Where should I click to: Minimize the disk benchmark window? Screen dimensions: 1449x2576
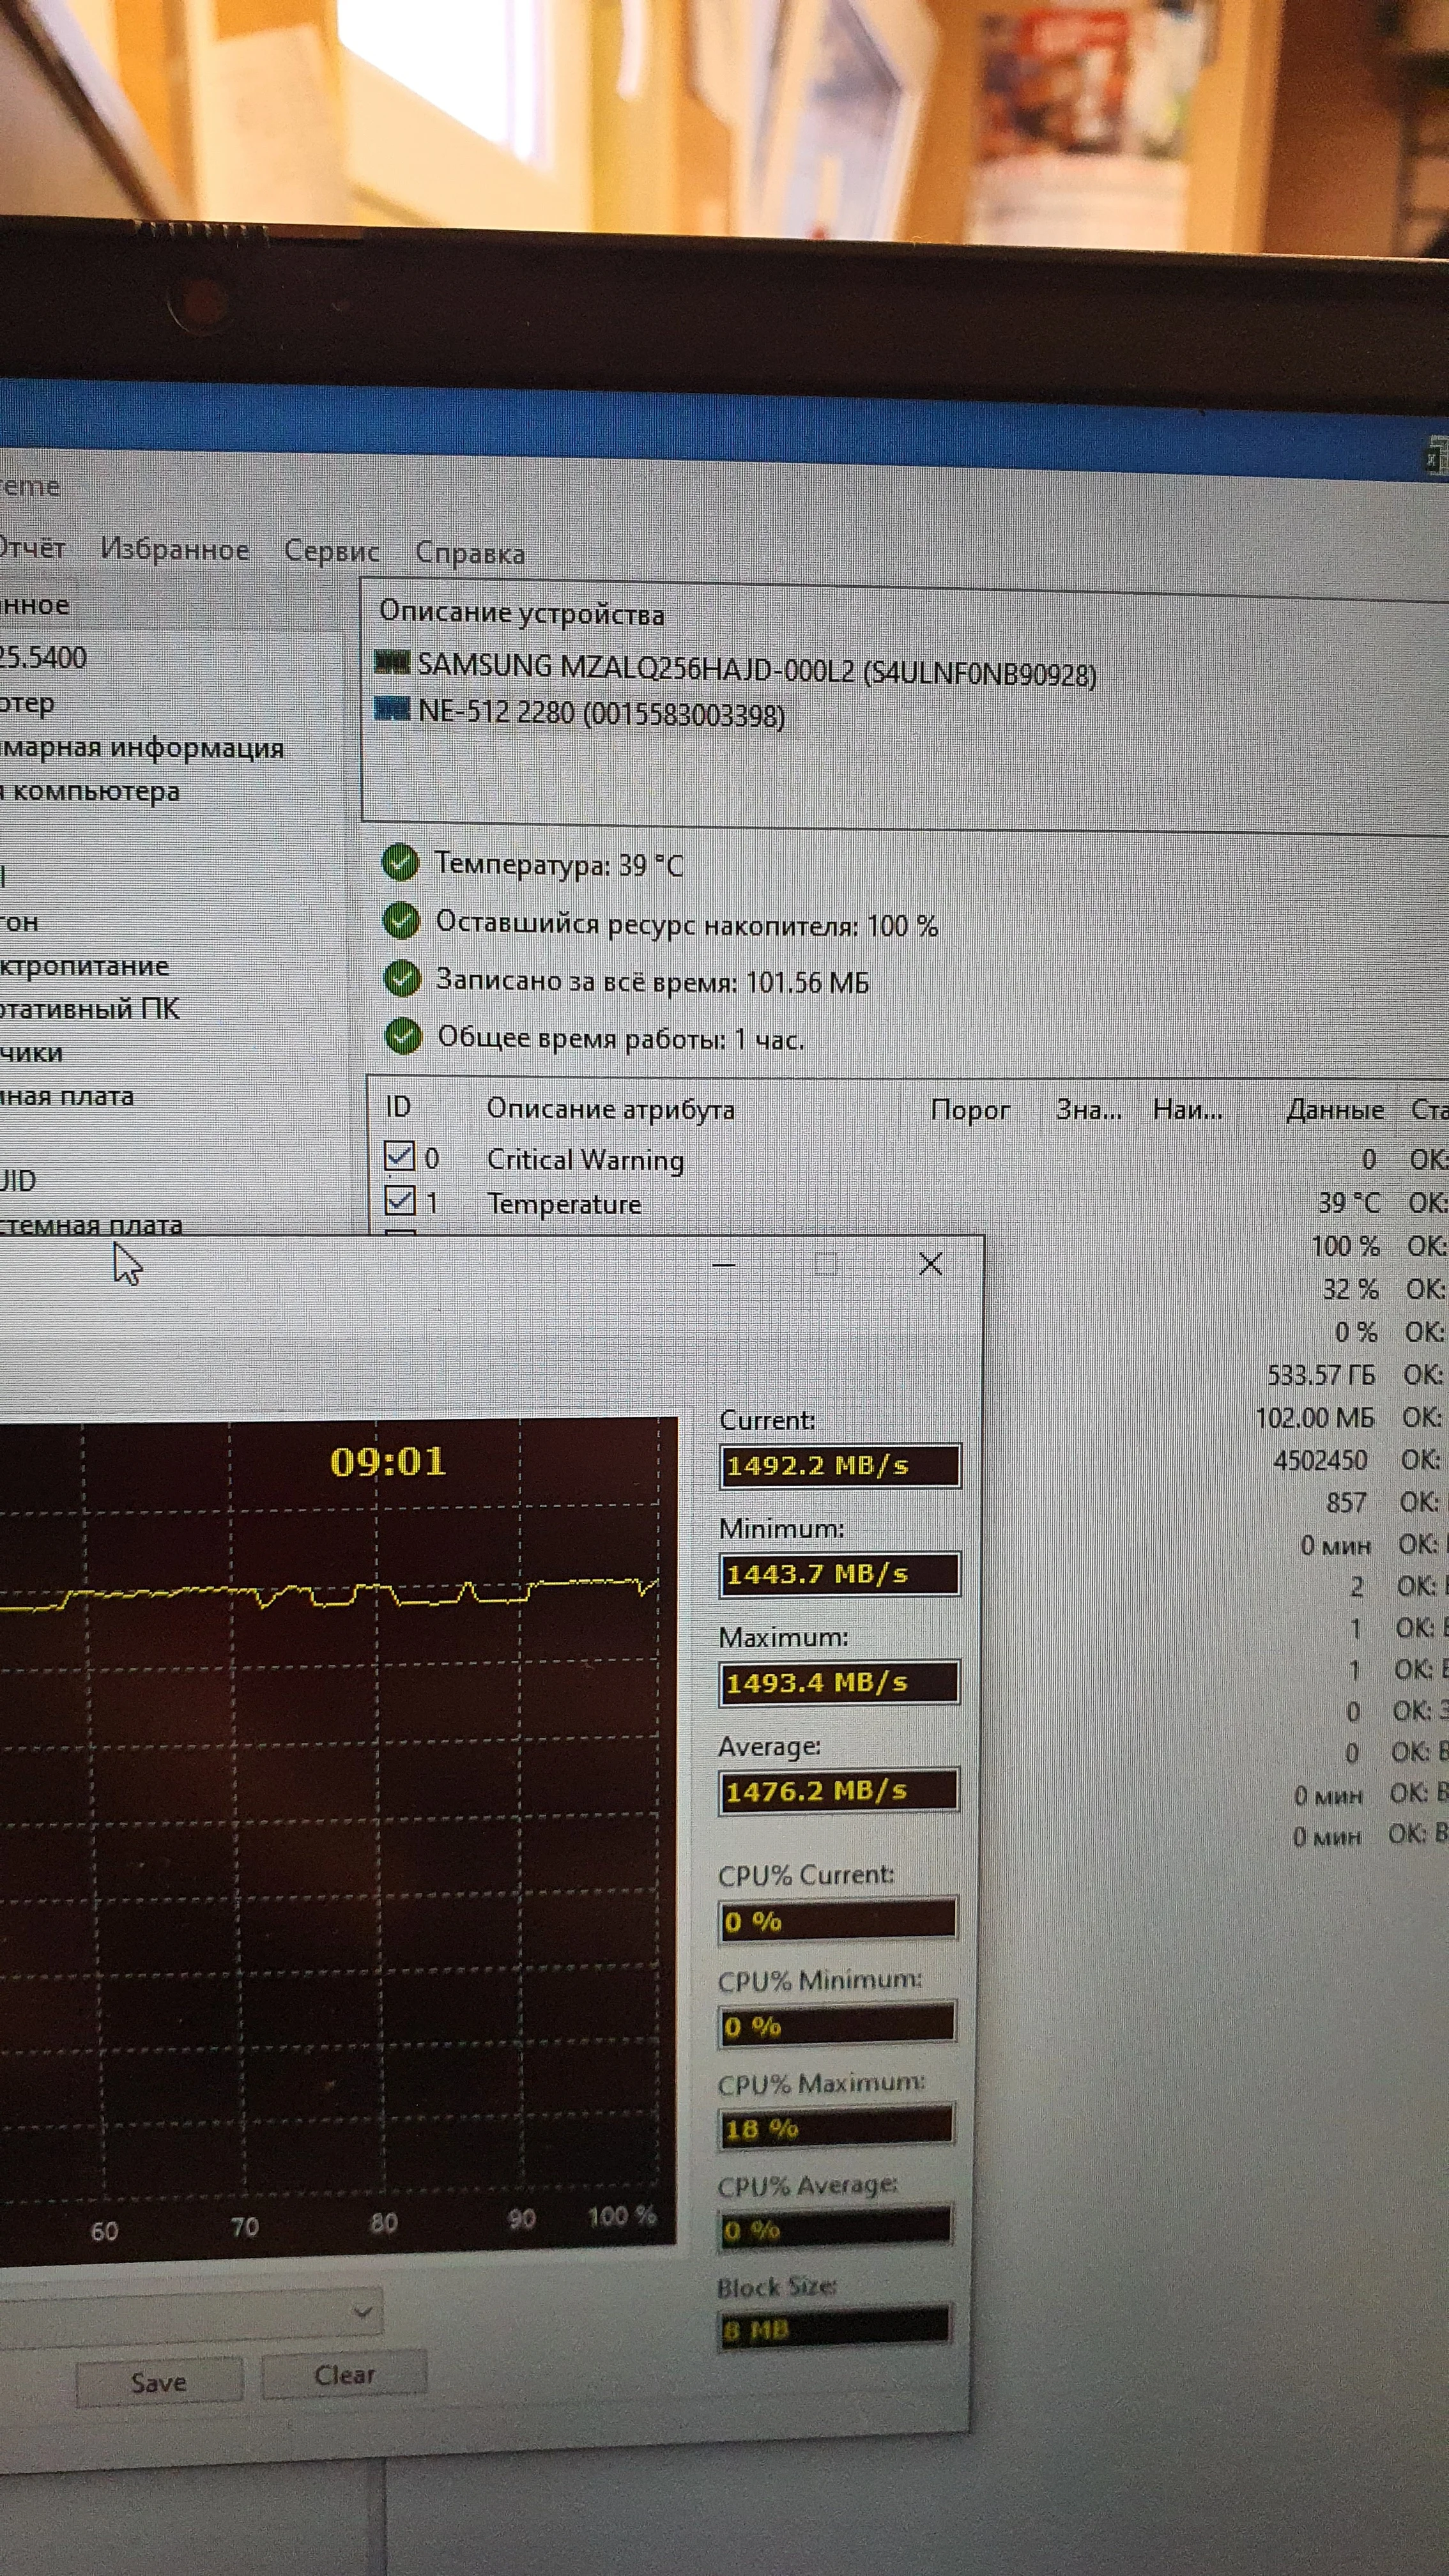[x=724, y=1264]
